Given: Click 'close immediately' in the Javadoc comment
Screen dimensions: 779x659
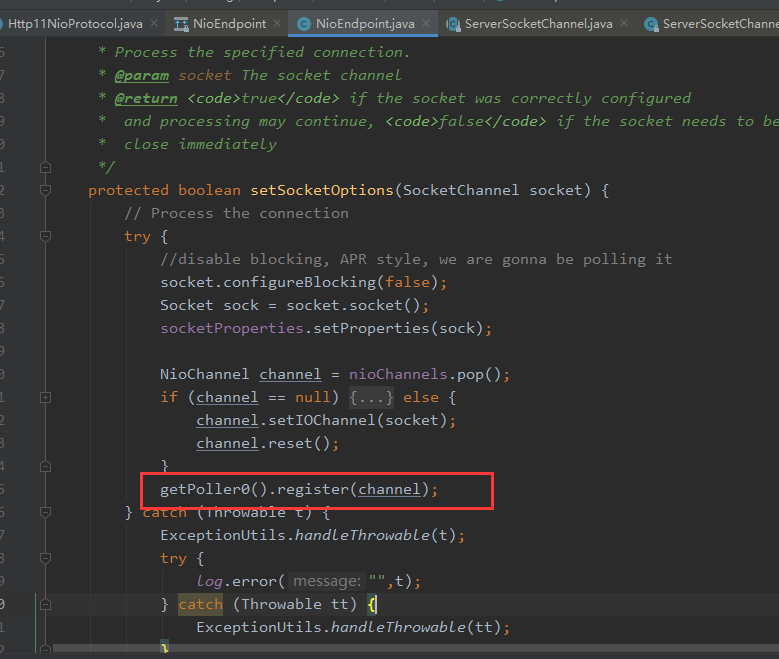Looking at the screenshot, I should coord(200,145).
